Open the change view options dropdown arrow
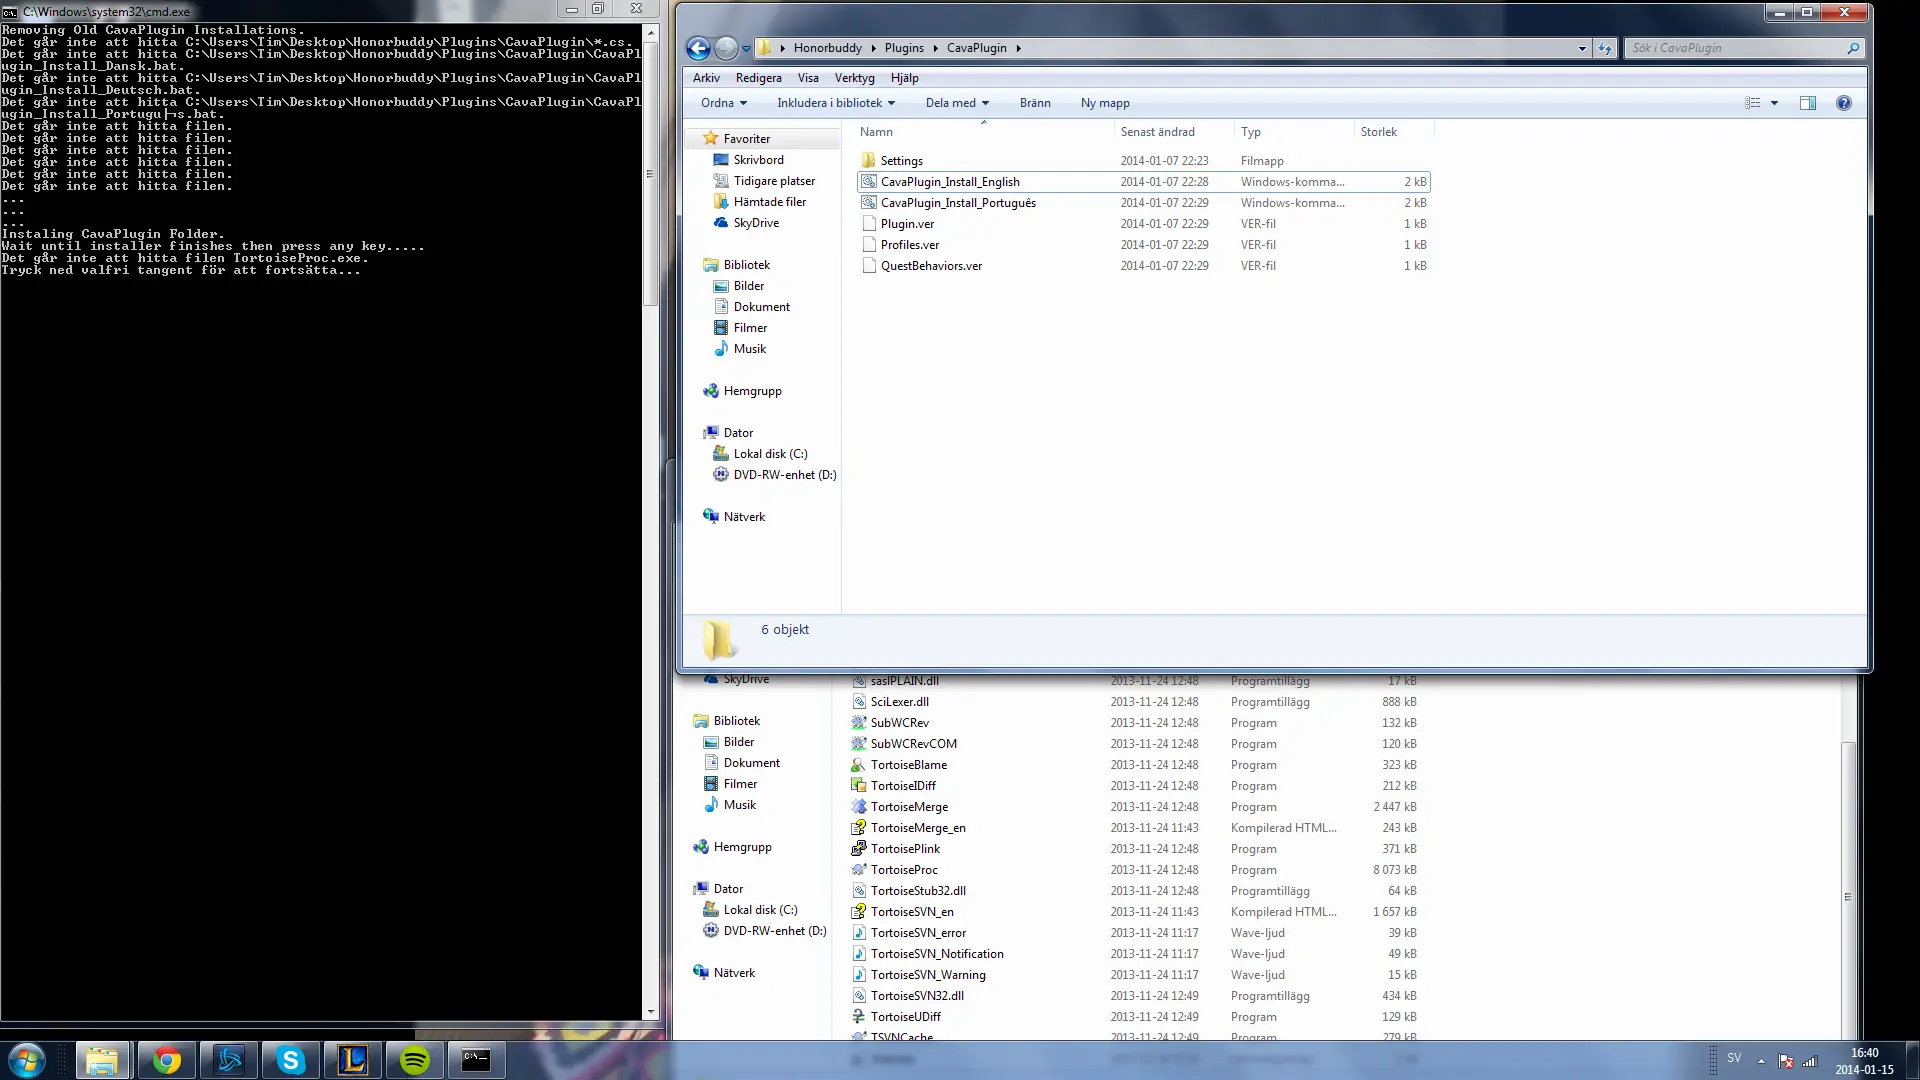Image resolution: width=1920 pixels, height=1080 pixels. tap(1774, 103)
